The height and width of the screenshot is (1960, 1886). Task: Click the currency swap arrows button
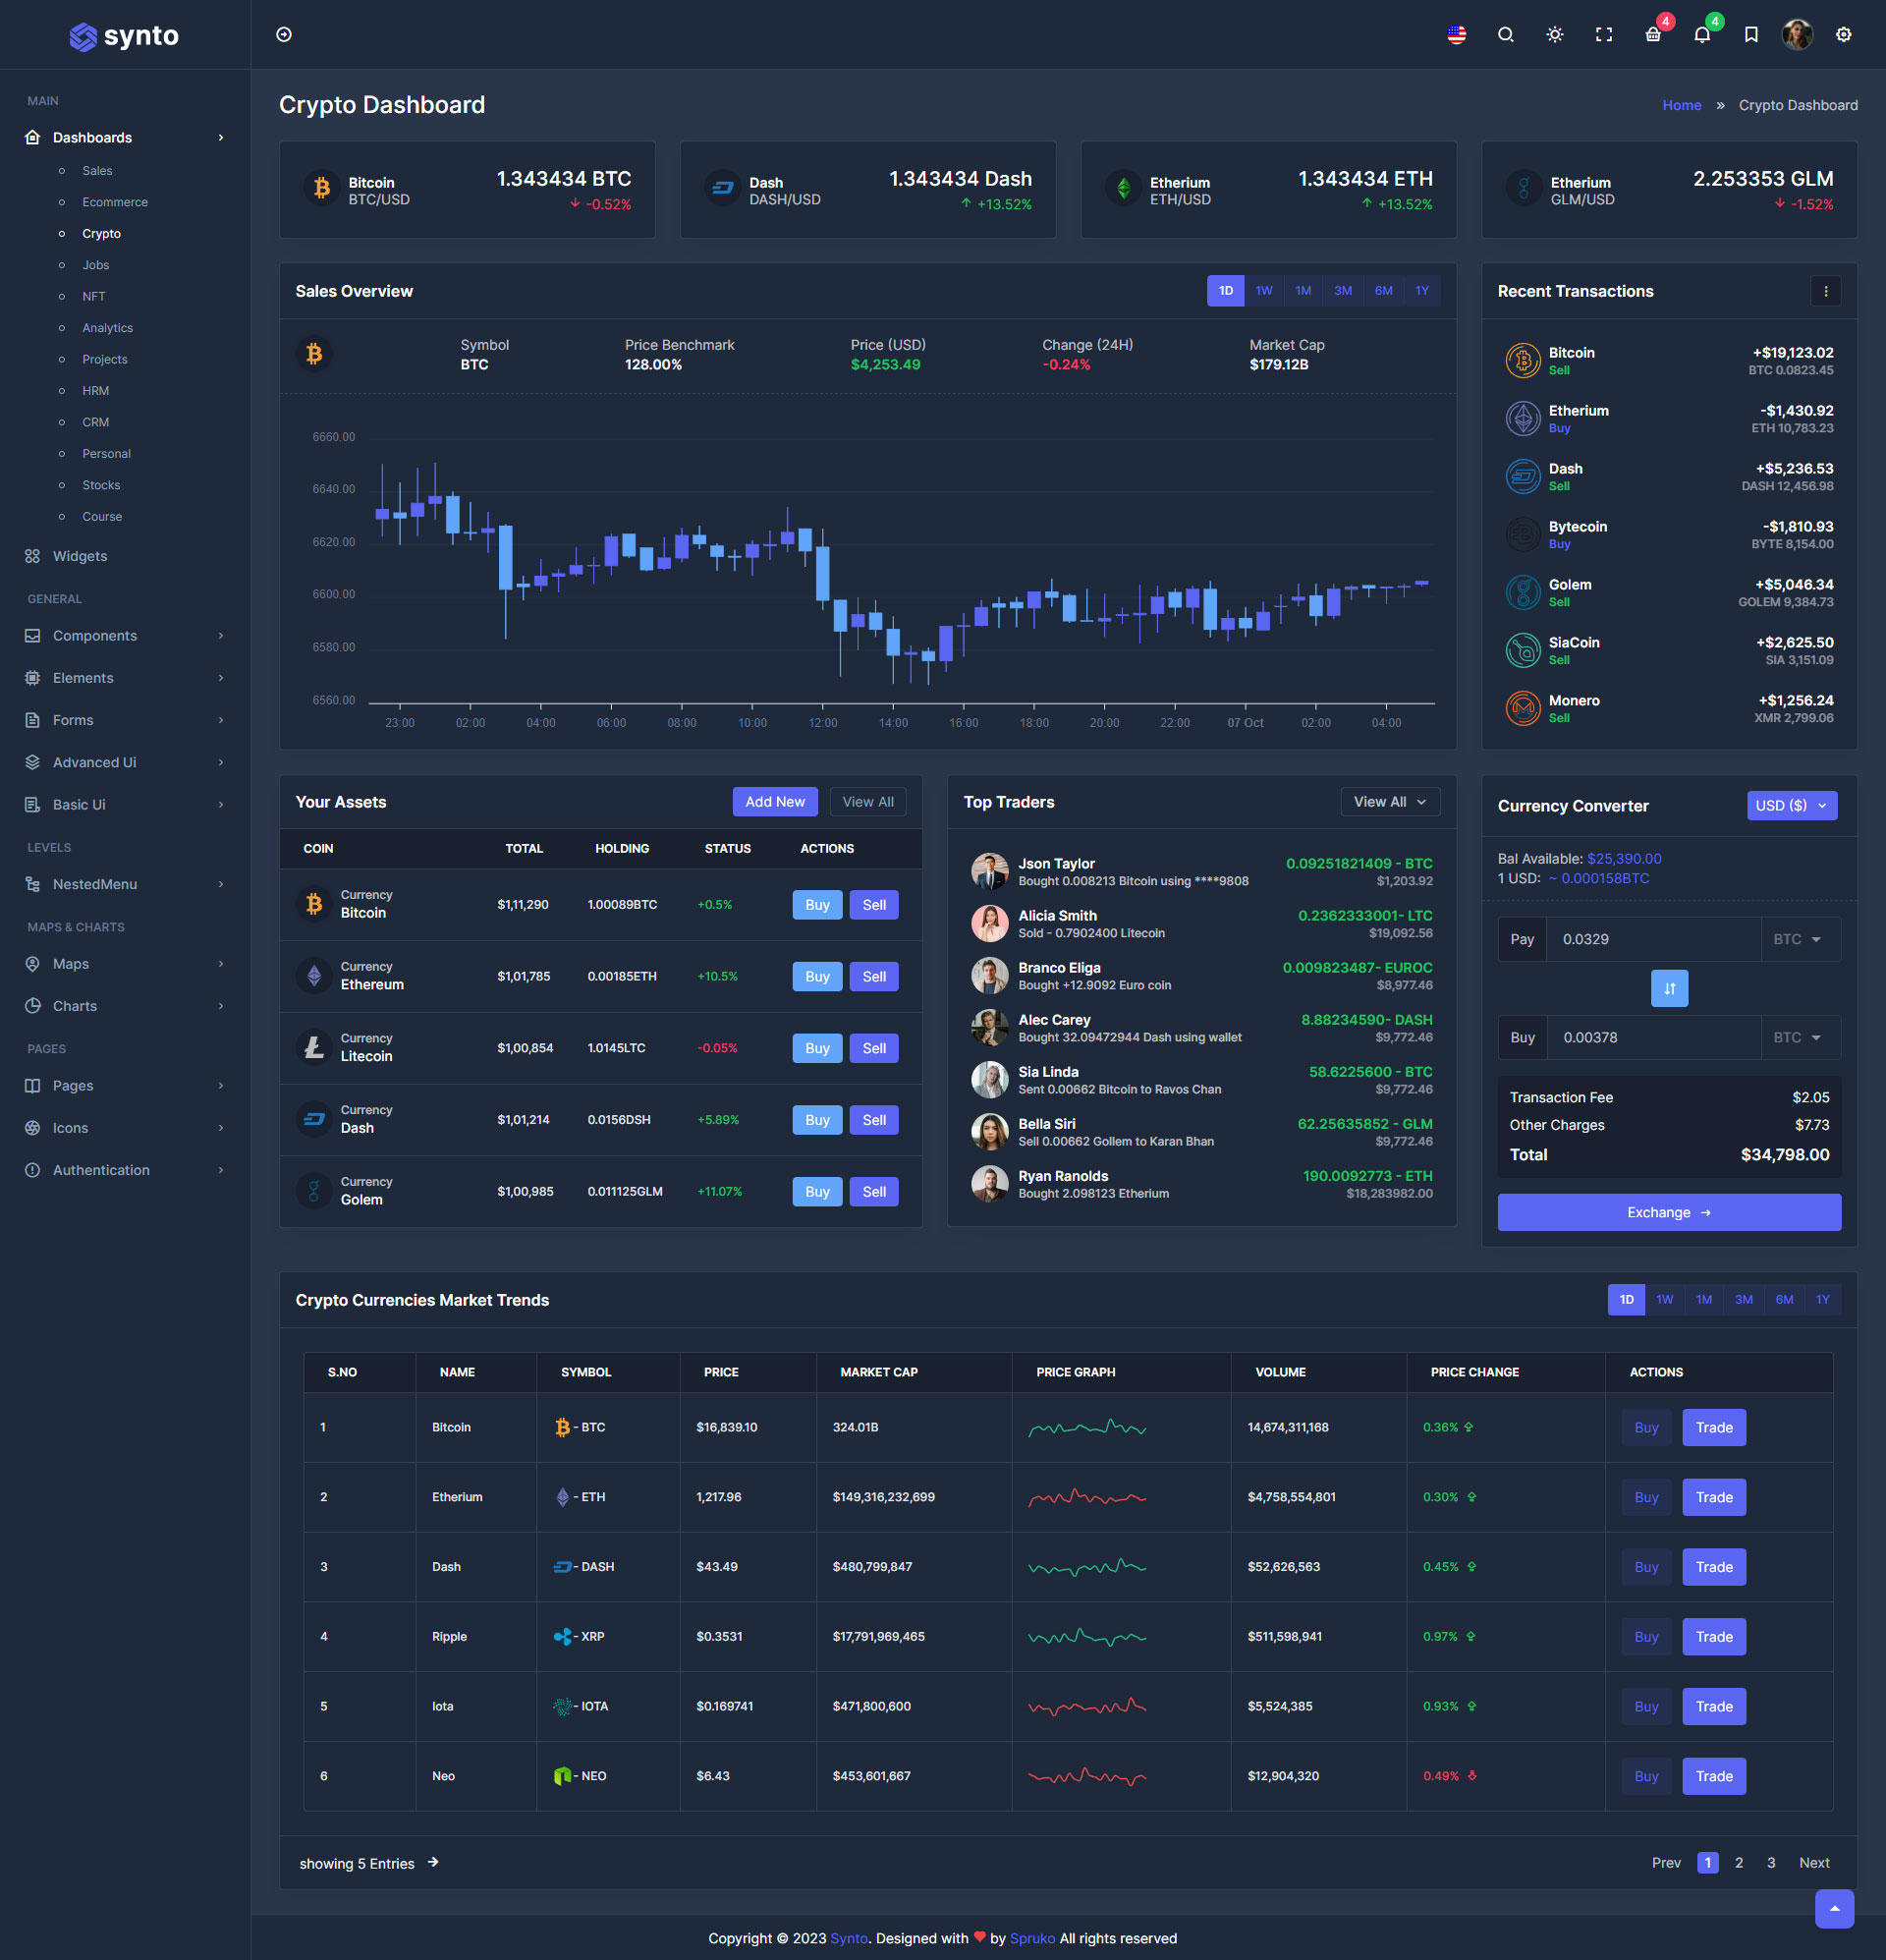click(1668, 988)
